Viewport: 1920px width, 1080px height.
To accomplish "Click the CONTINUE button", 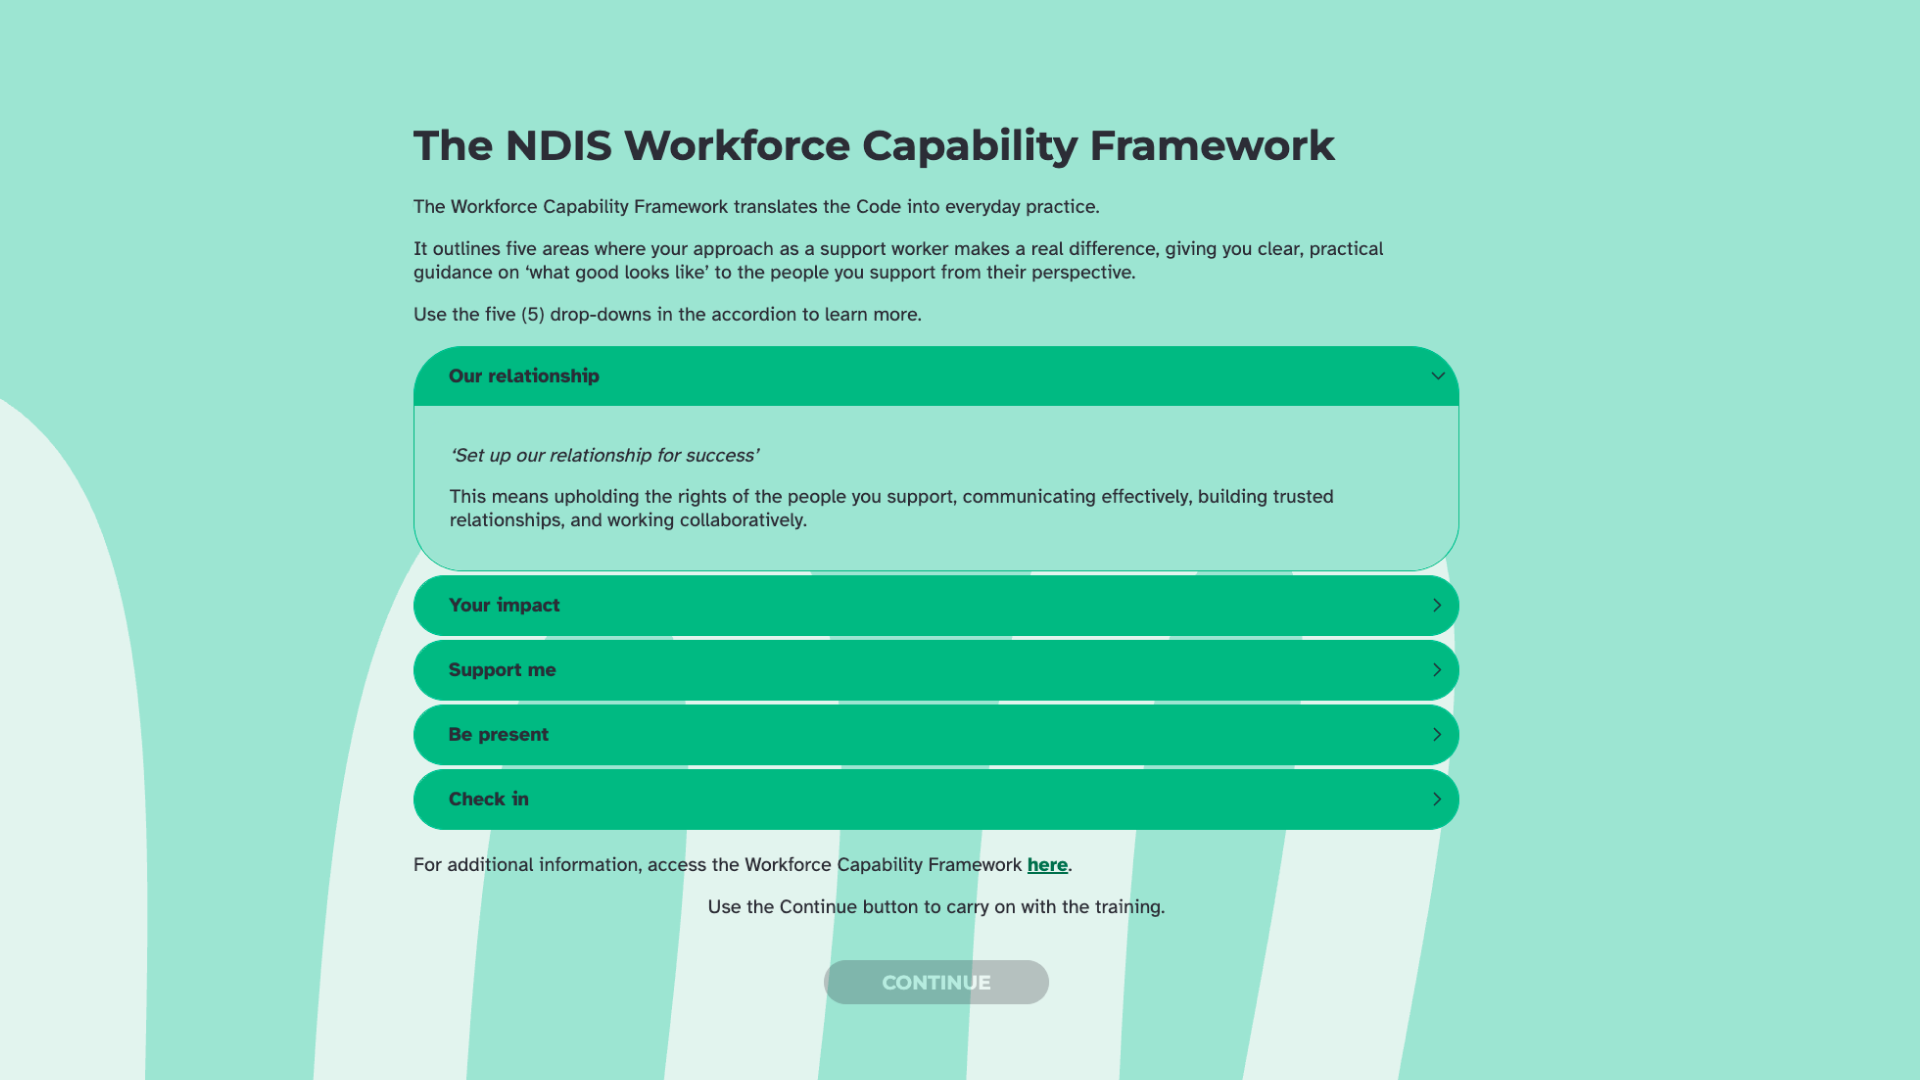I will pos(936,982).
